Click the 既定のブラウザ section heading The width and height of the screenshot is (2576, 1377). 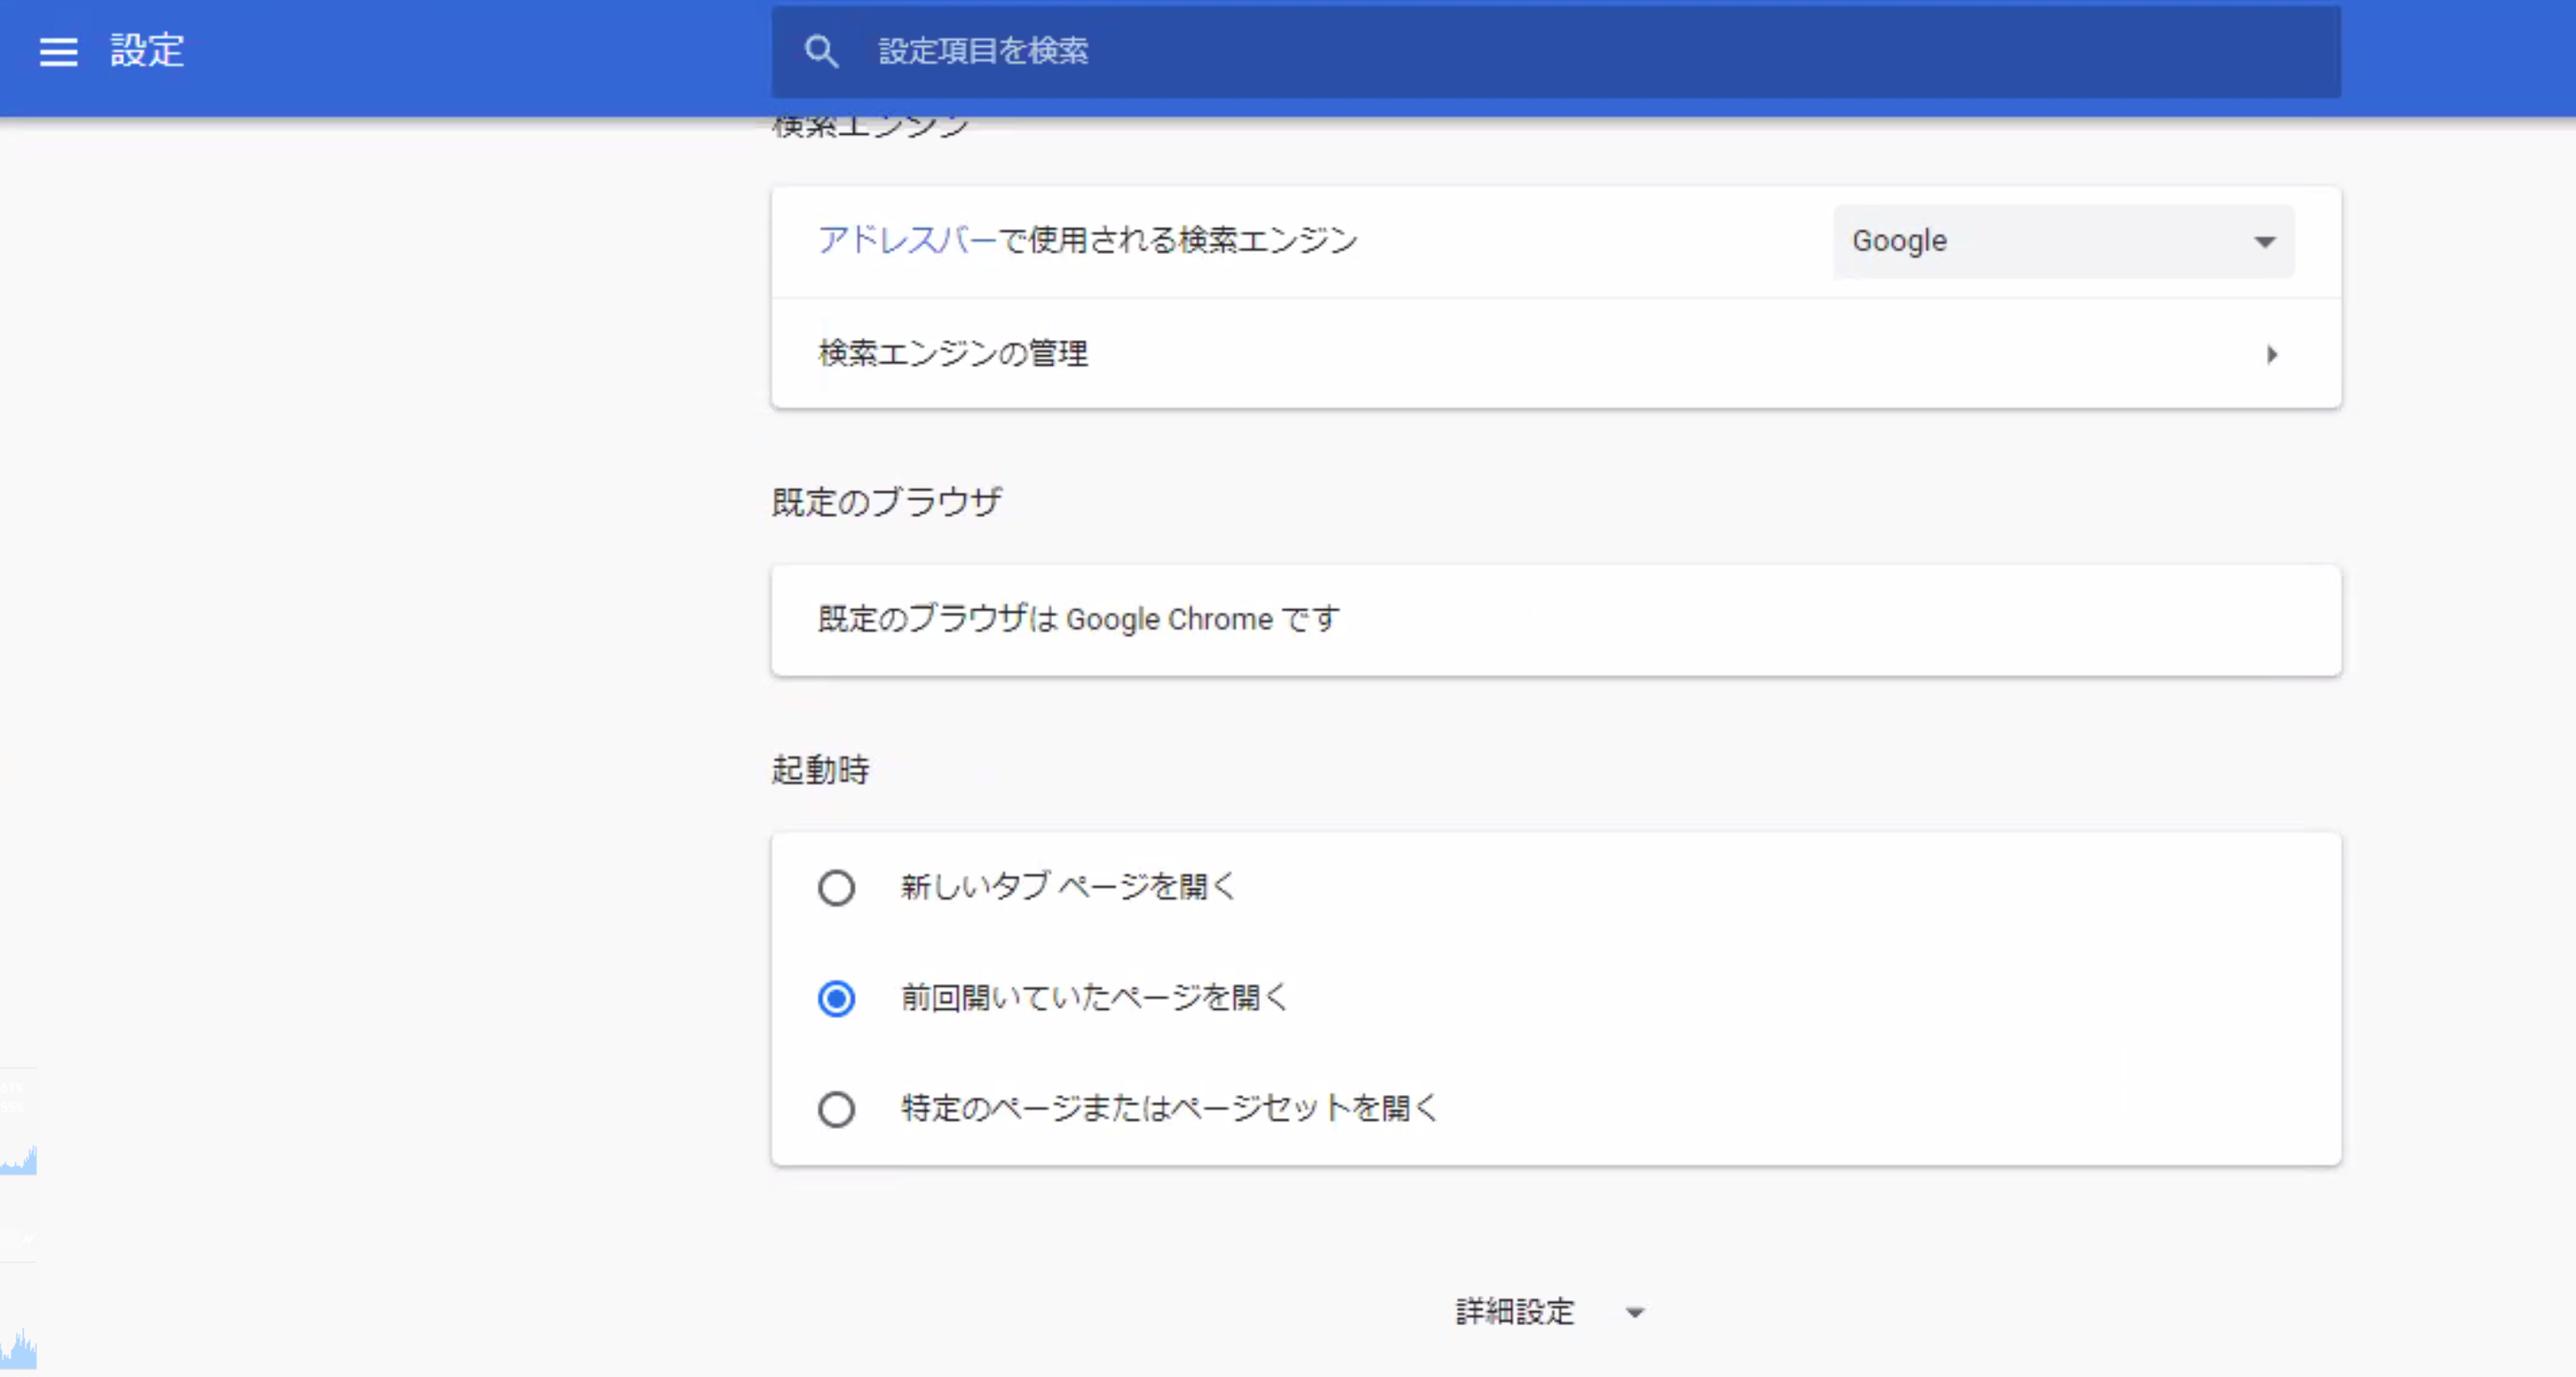[886, 502]
